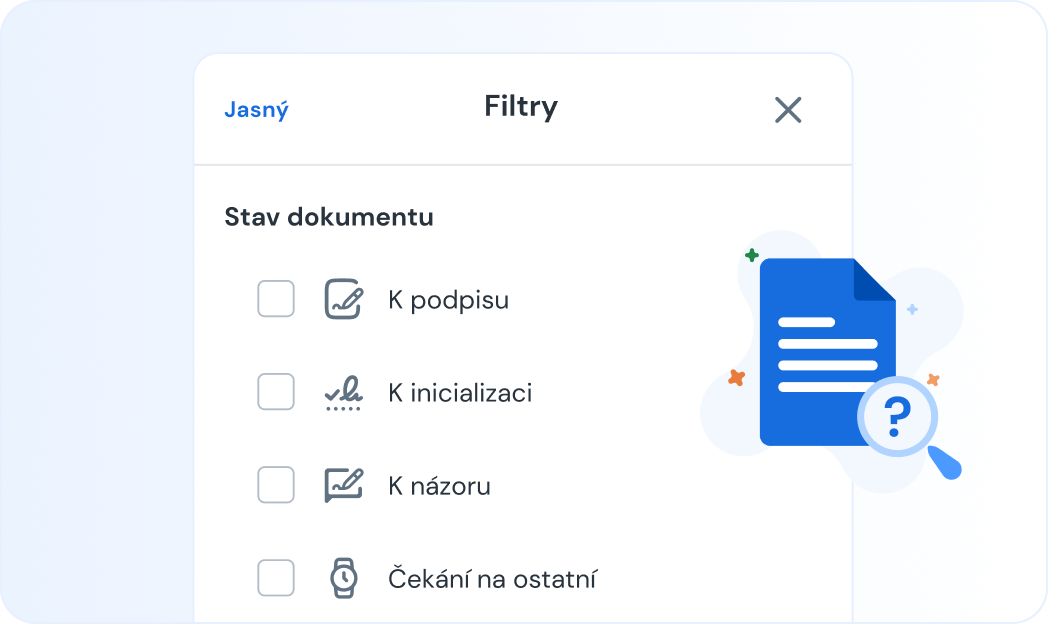
Task: Close the Filtry panel with the X
Action: (x=788, y=110)
